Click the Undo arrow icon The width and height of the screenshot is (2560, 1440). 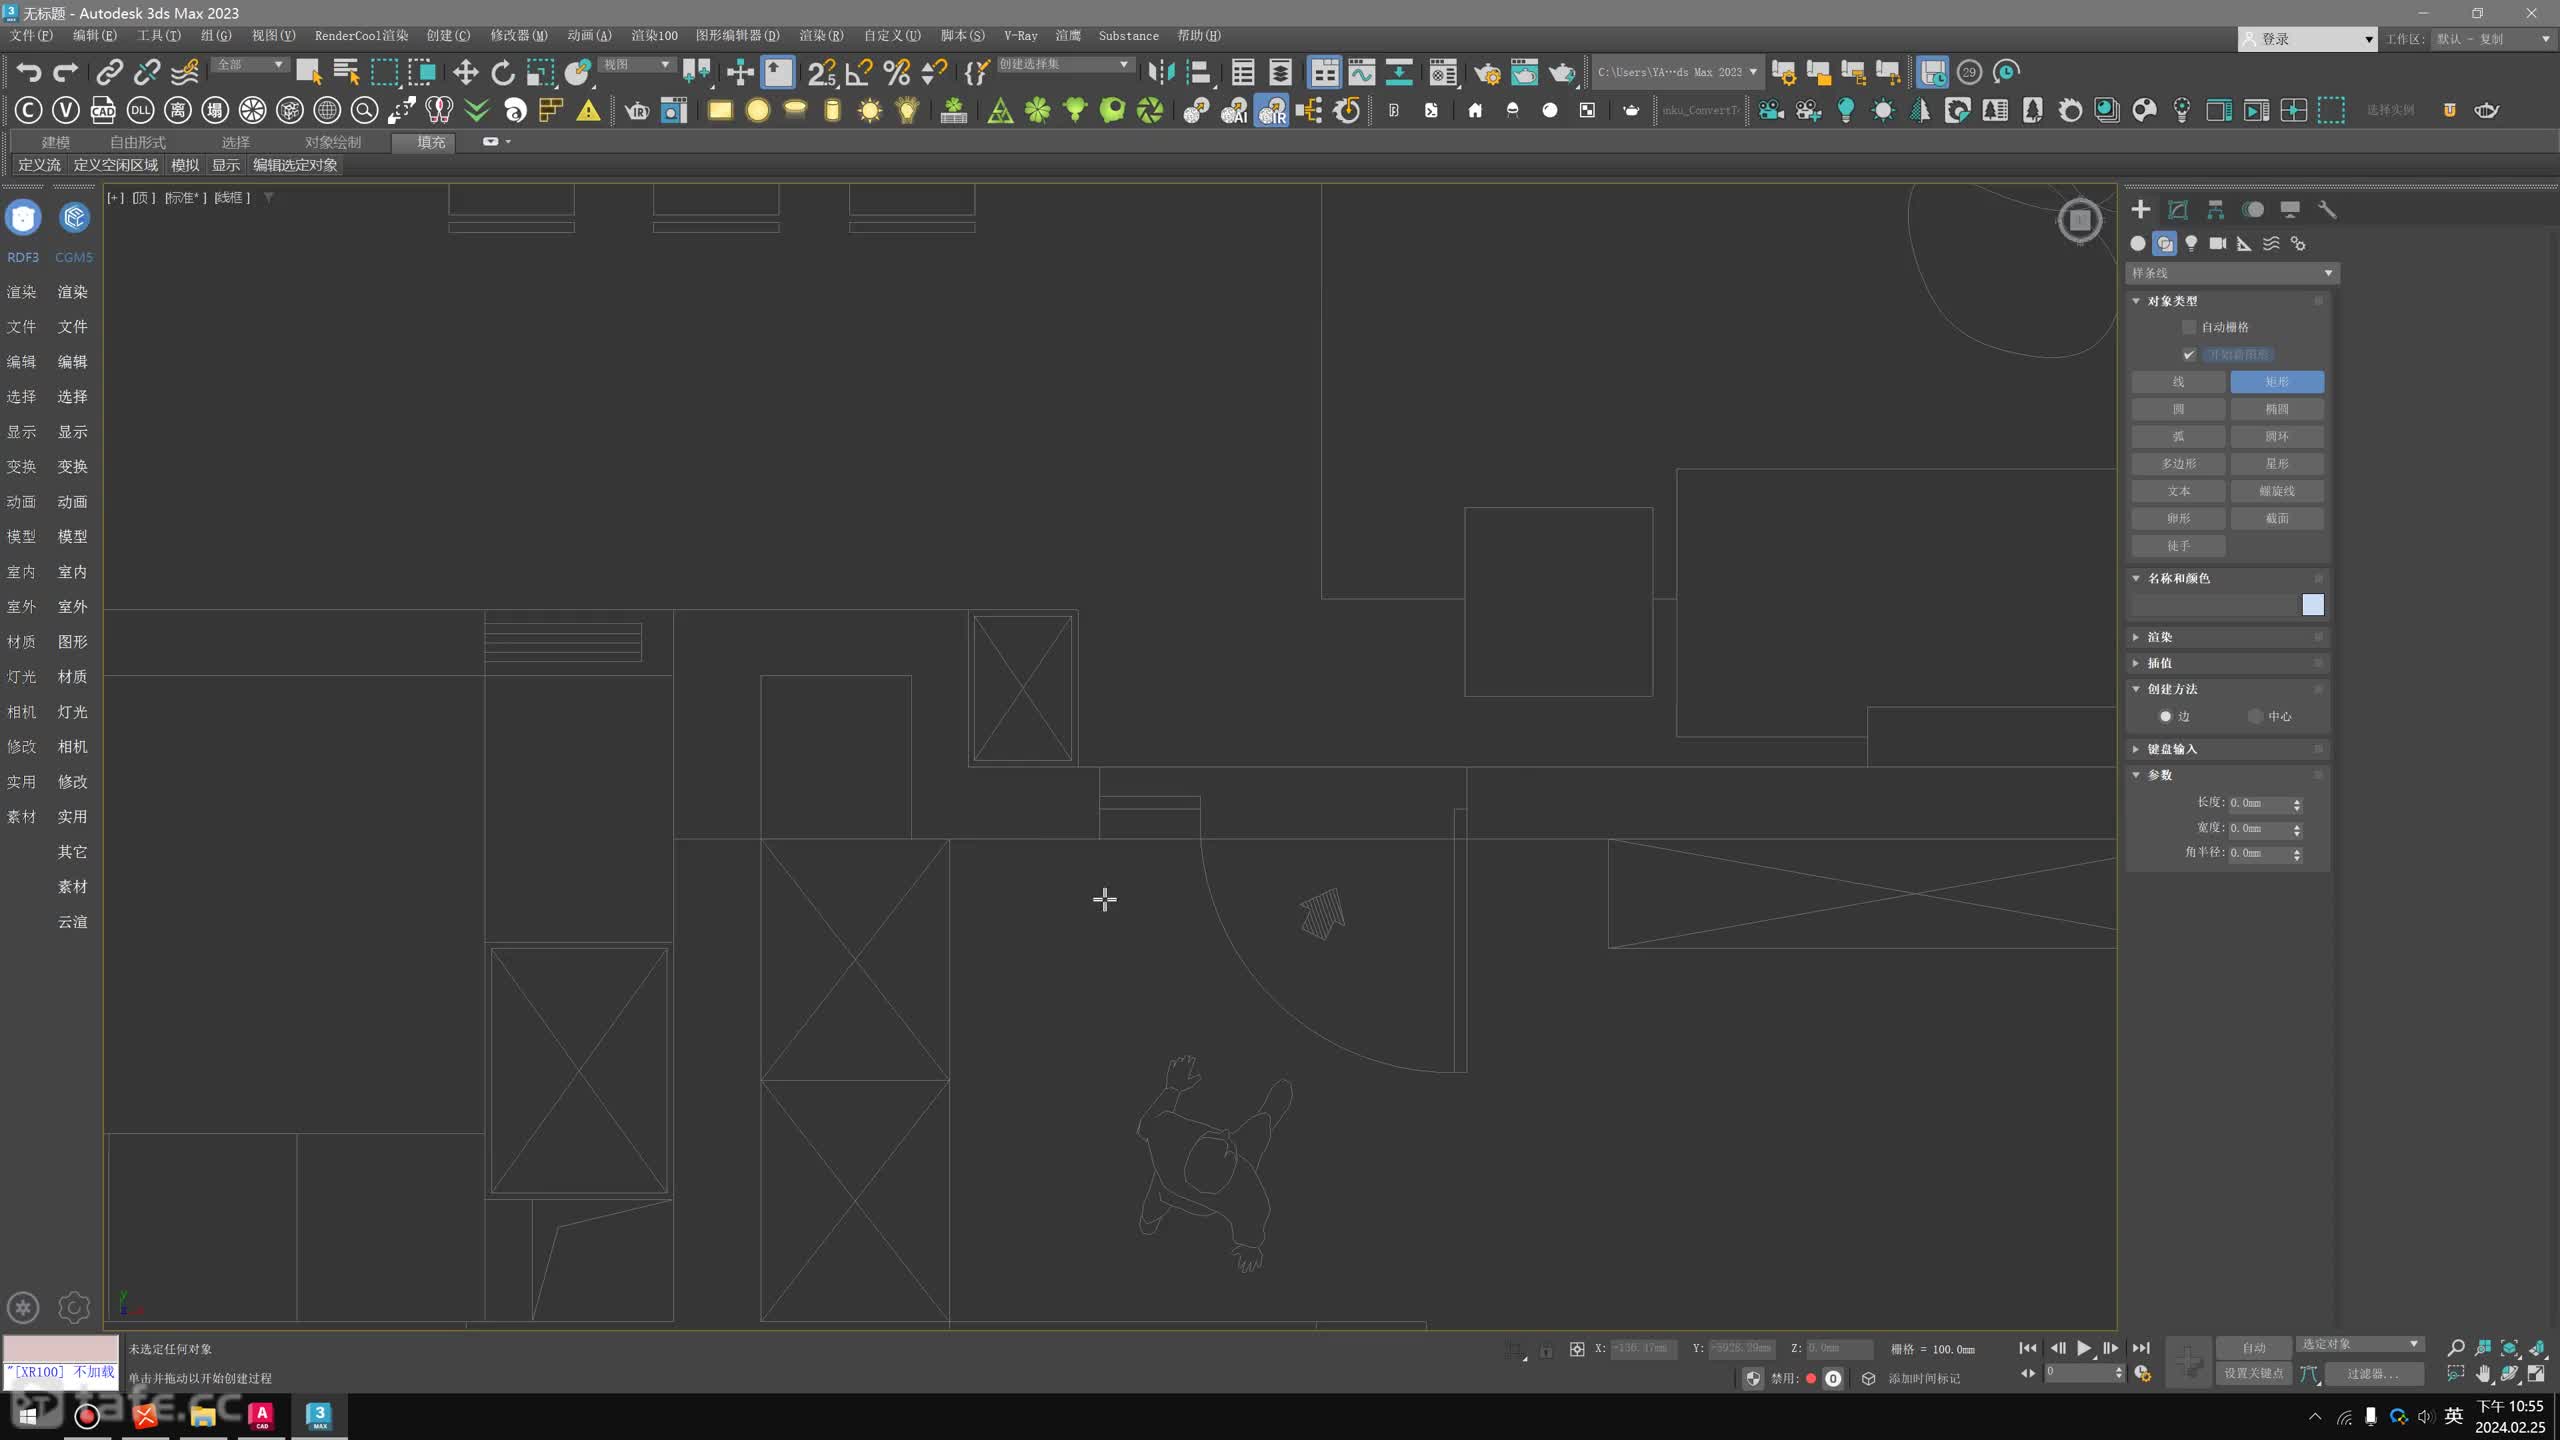coord(28,72)
